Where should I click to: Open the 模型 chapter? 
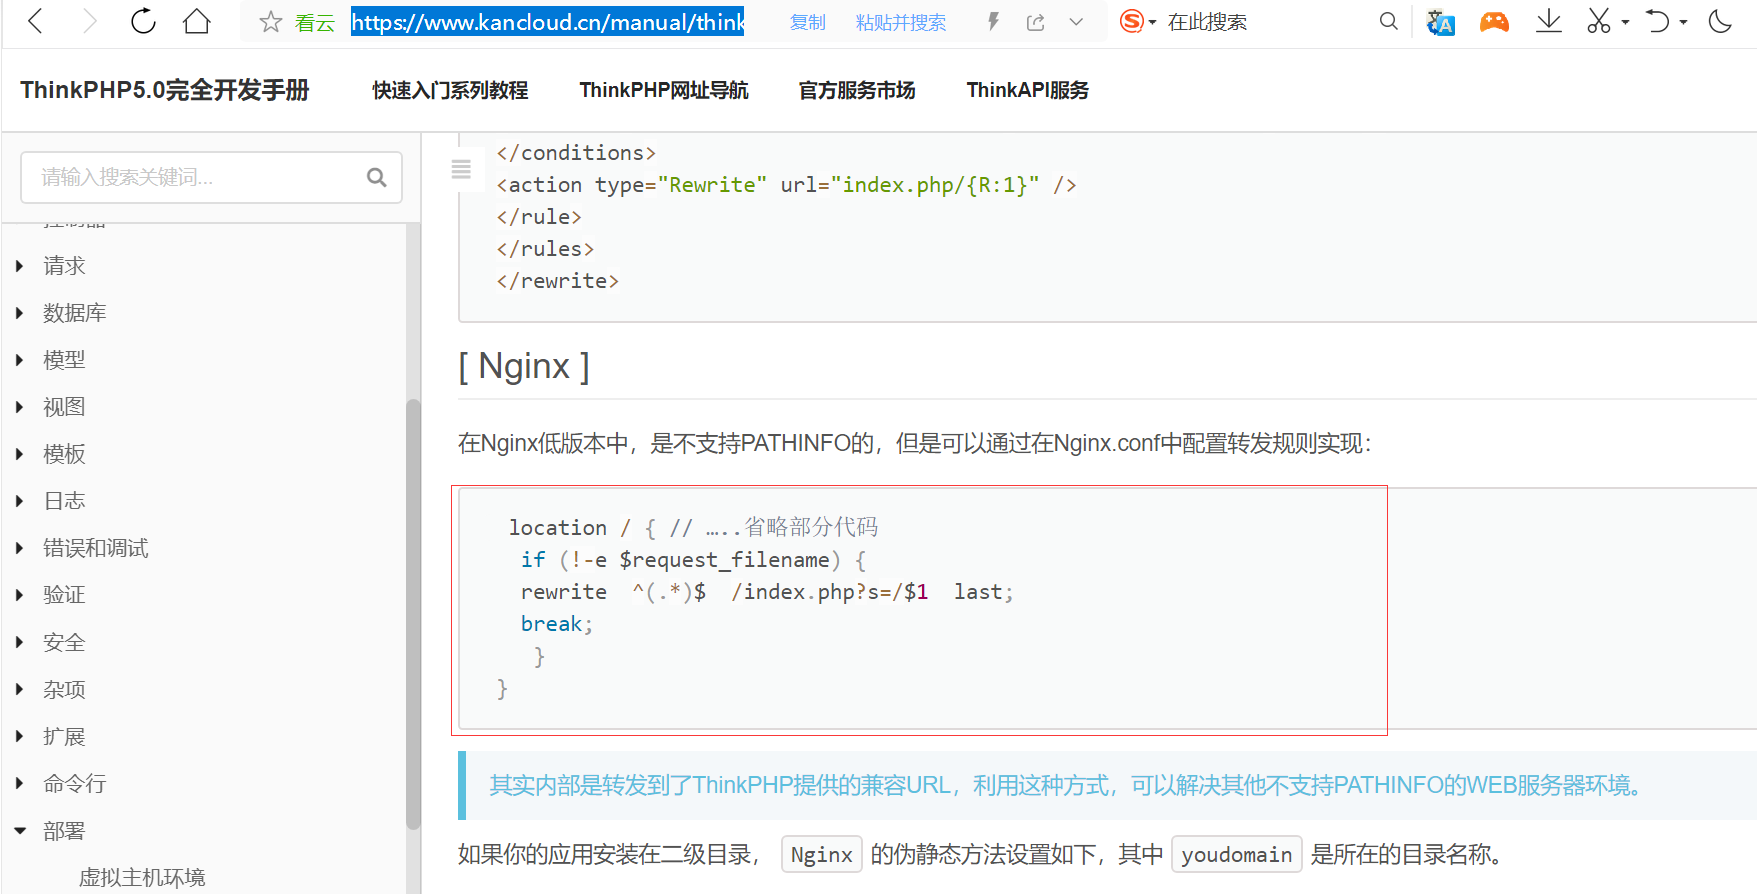click(x=64, y=360)
